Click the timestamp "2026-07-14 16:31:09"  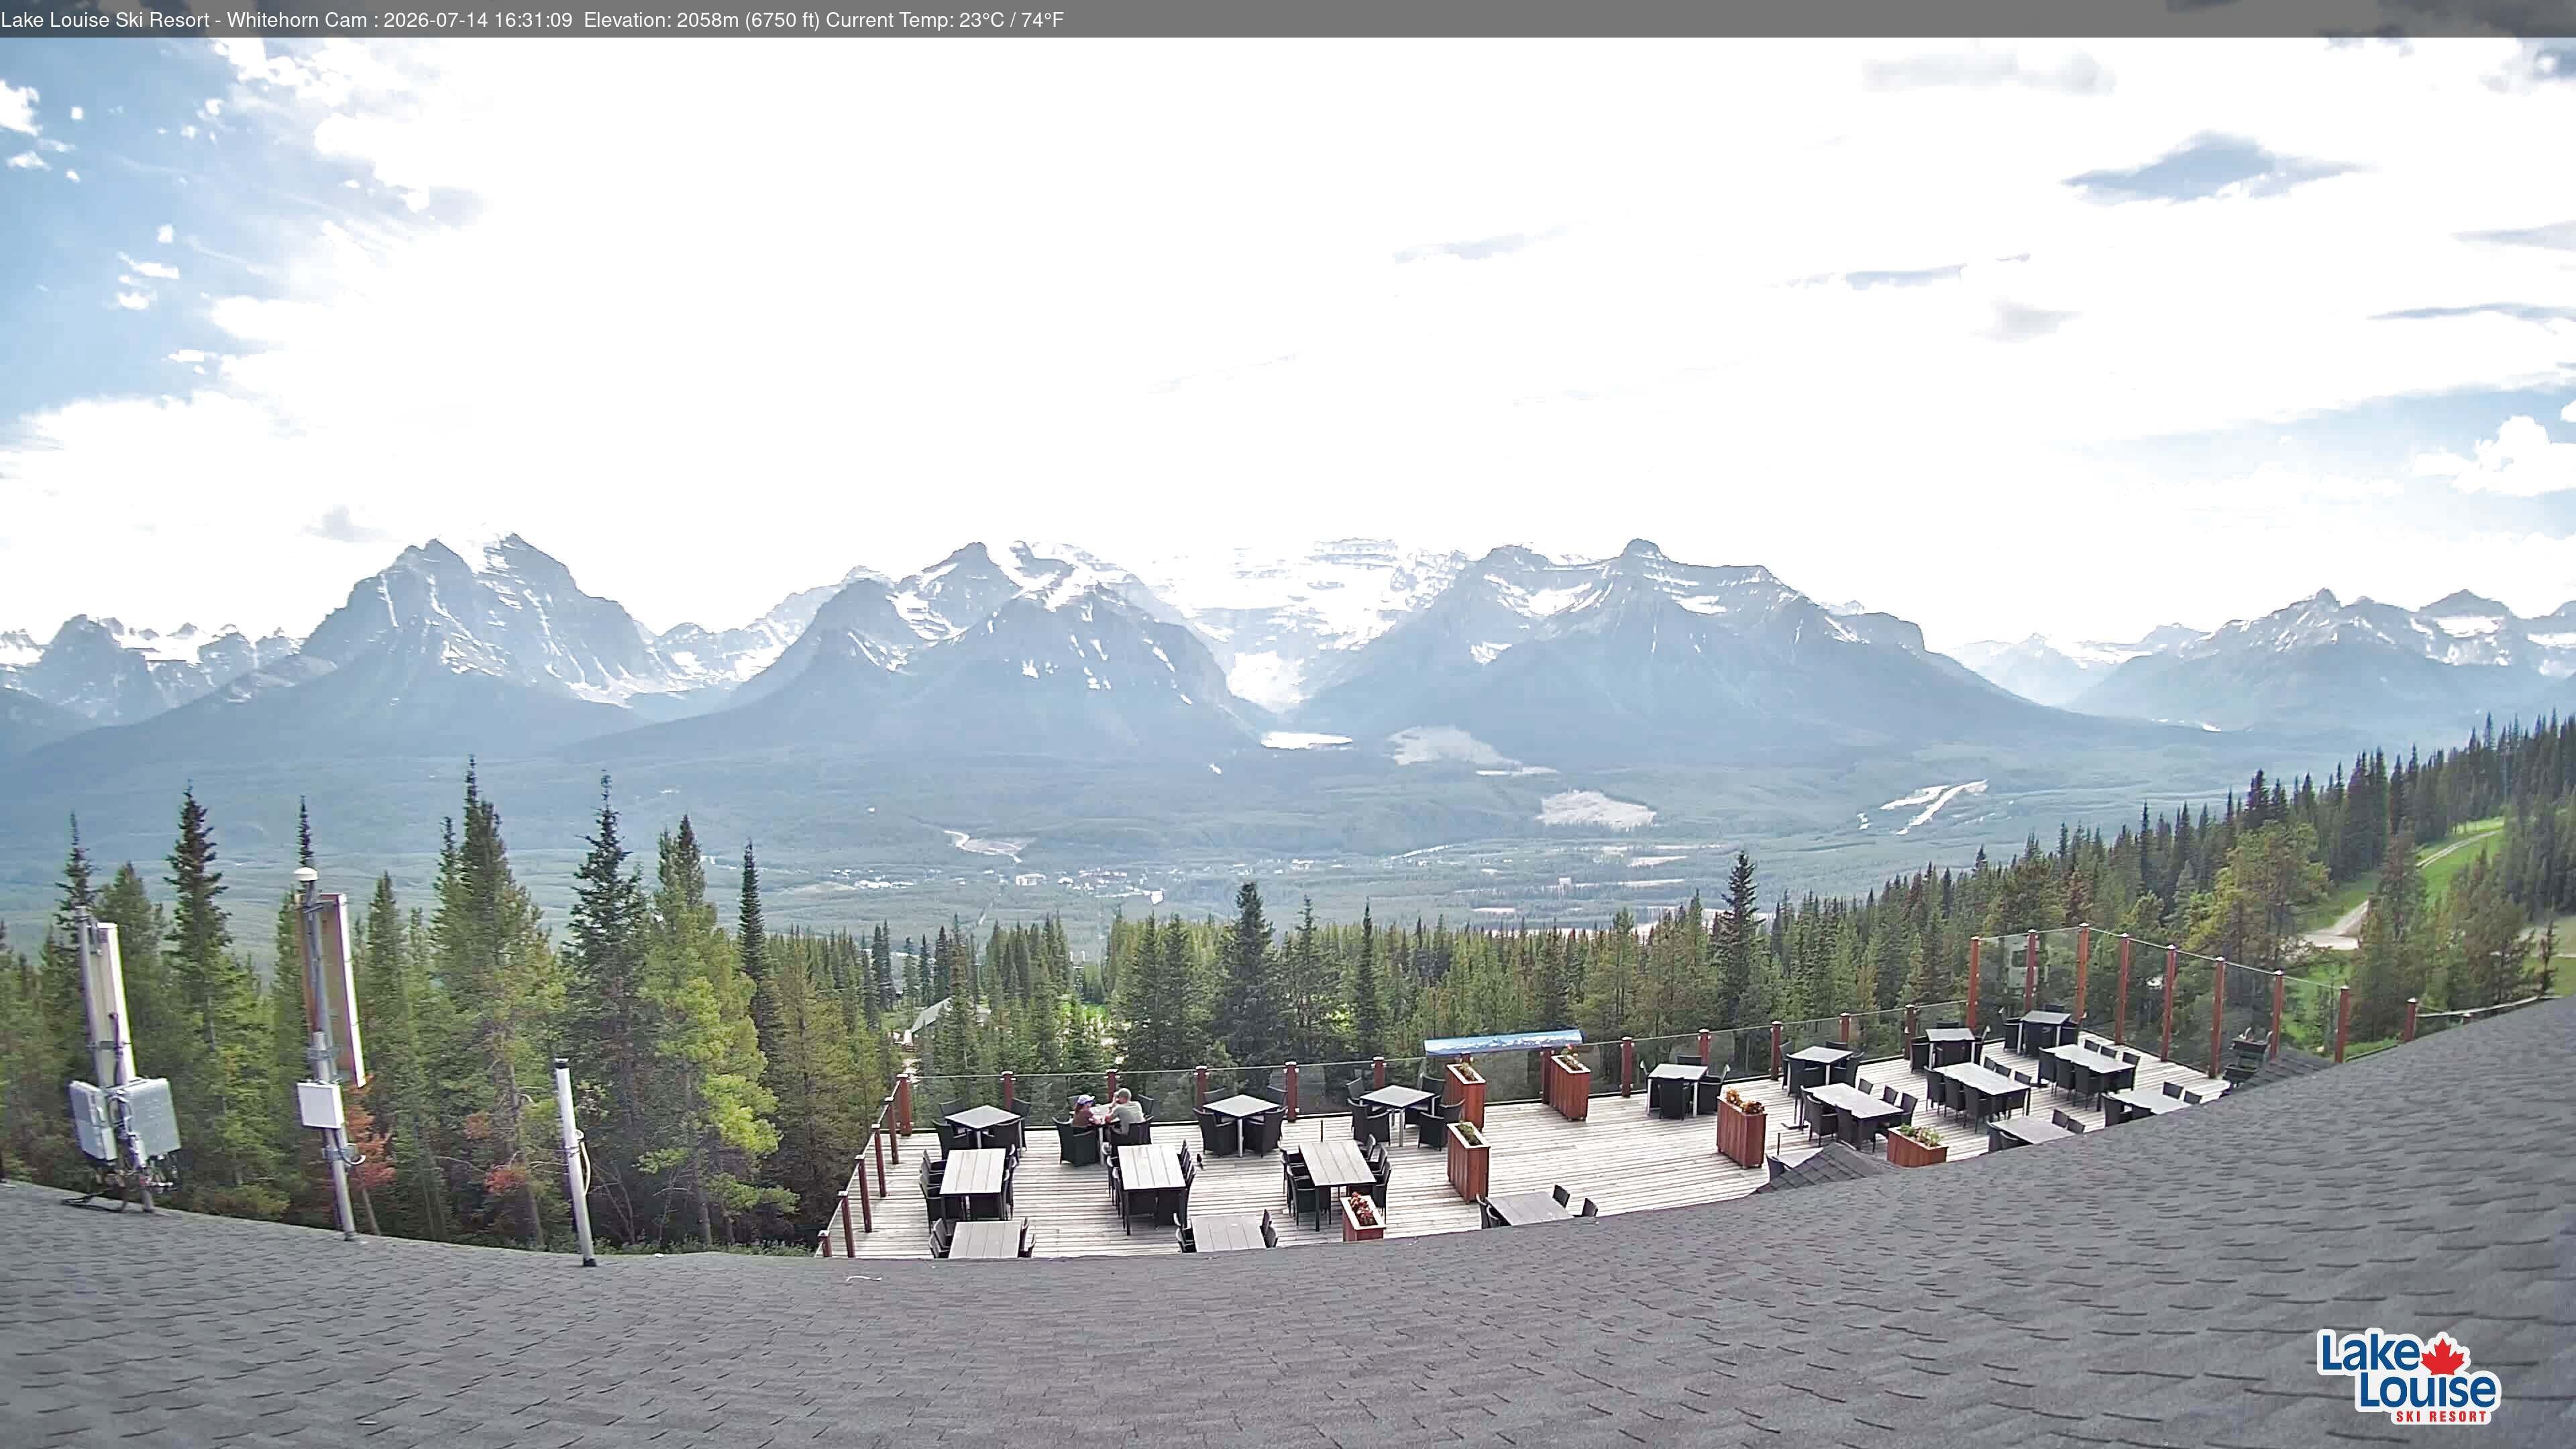pos(478,20)
